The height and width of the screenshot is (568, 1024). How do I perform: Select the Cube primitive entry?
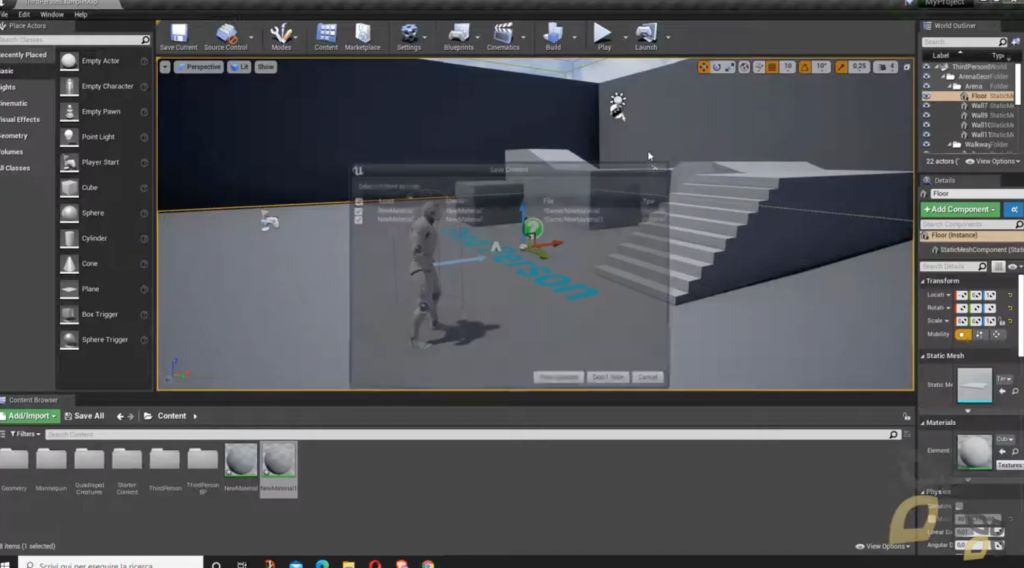coord(103,188)
